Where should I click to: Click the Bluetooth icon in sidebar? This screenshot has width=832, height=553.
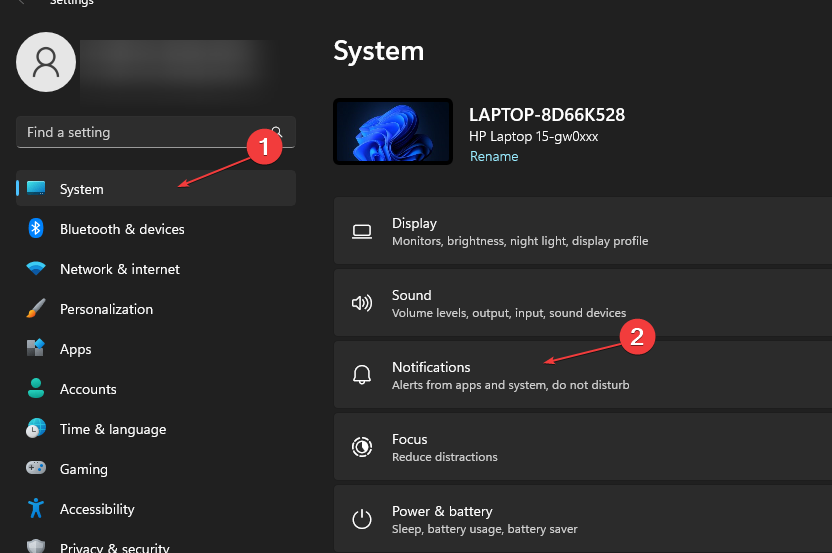coord(36,228)
